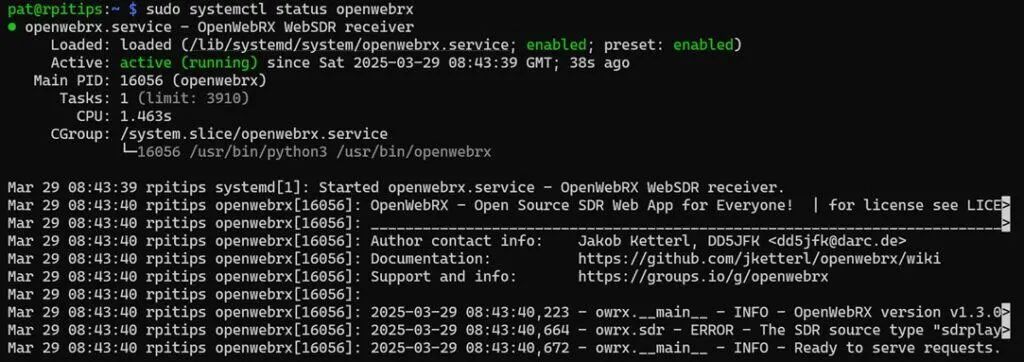Click the tree branch symbol before 16056 /usr/bin/python3
This screenshot has height=362, width=1024.
point(129,152)
